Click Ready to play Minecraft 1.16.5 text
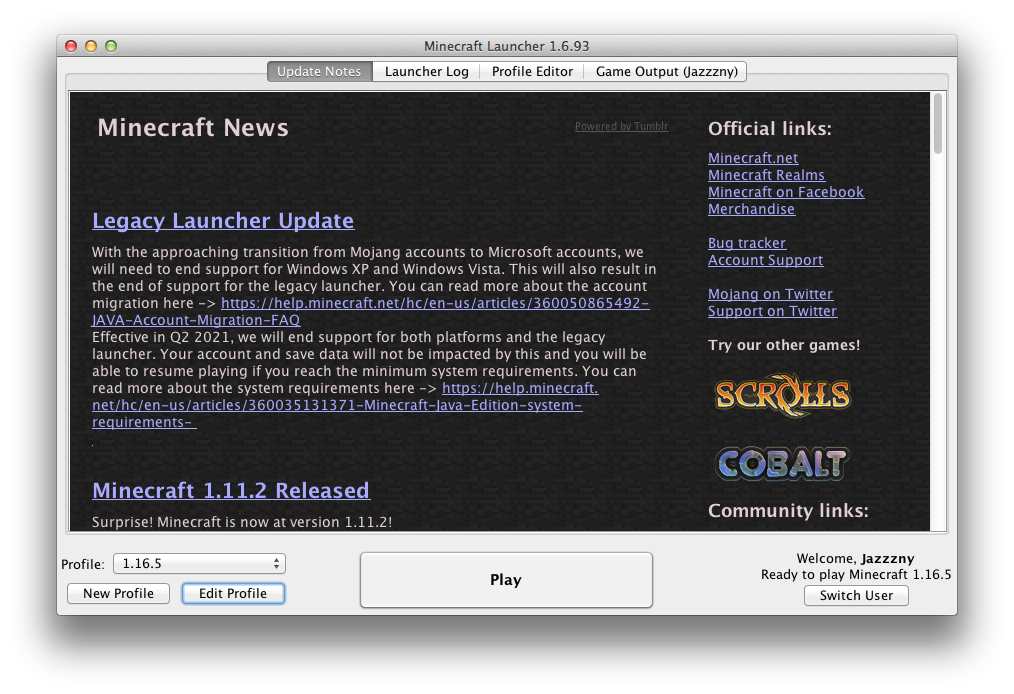This screenshot has height=694, width=1014. click(x=856, y=574)
